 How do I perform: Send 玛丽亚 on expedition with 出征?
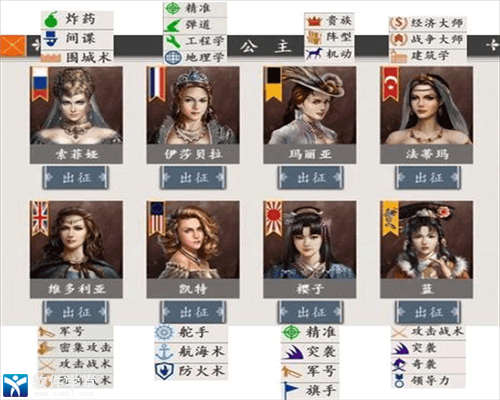(x=310, y=178)
